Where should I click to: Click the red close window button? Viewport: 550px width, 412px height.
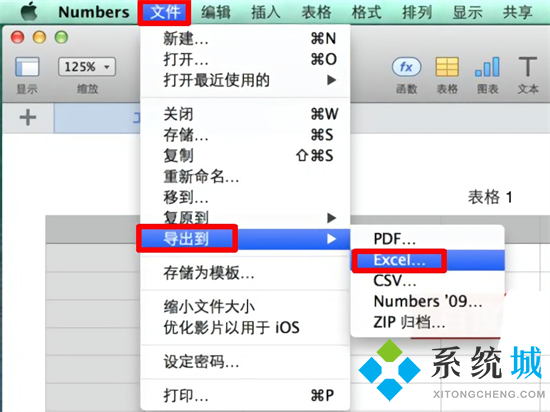pyautogui.click(x=18, y=37)
